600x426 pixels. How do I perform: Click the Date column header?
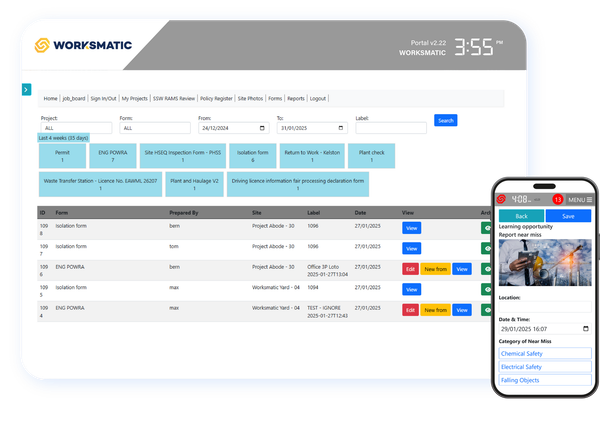pyautogui.click(x=360, y=213)
